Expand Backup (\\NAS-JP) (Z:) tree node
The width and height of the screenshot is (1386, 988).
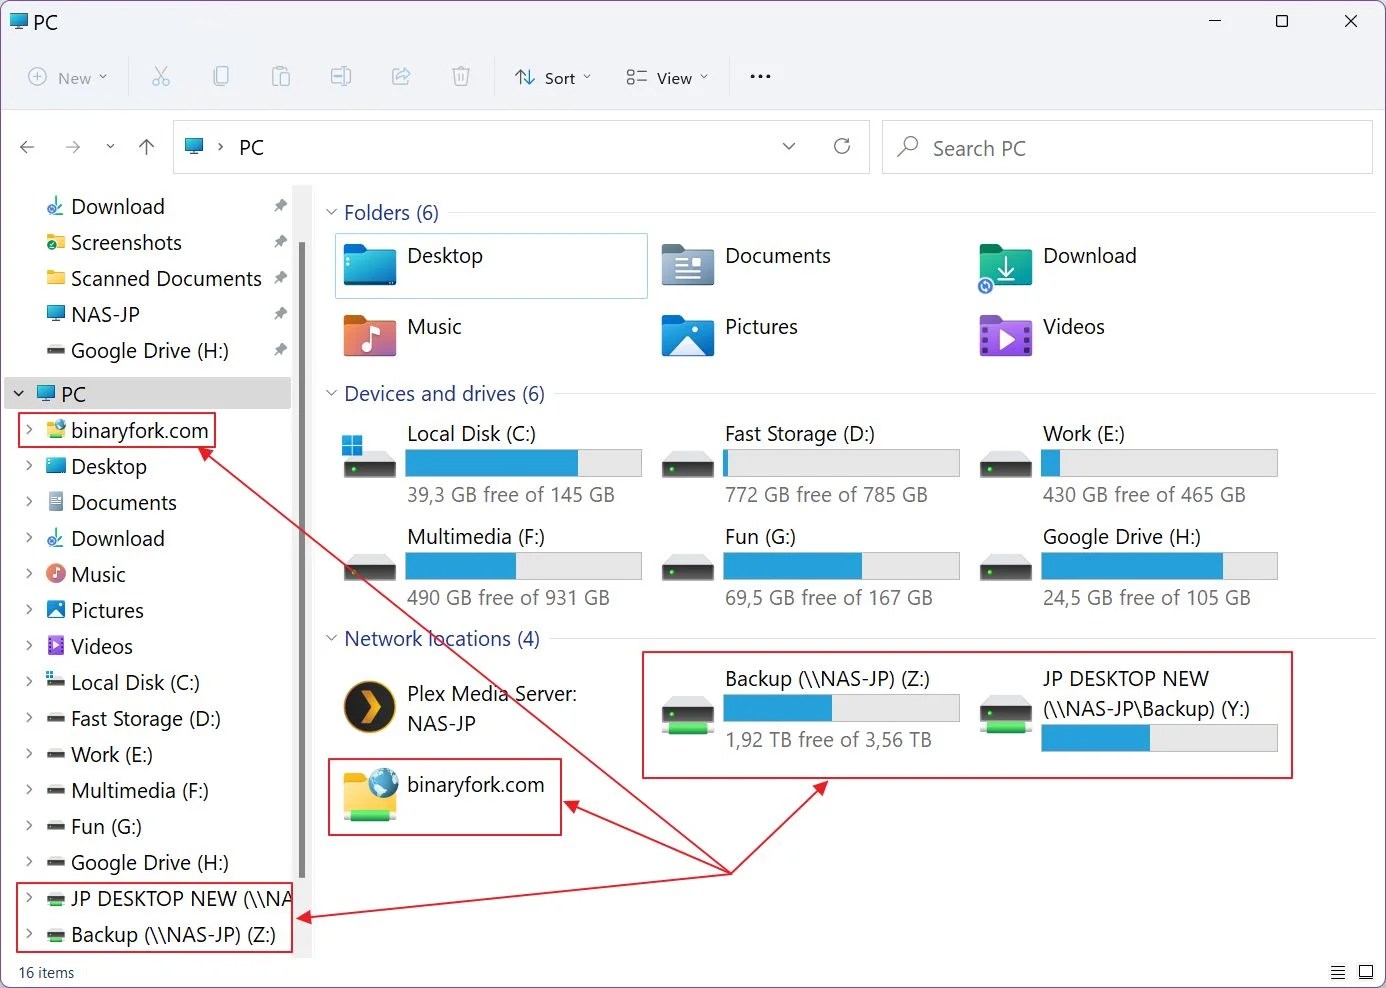coord(29,934)
